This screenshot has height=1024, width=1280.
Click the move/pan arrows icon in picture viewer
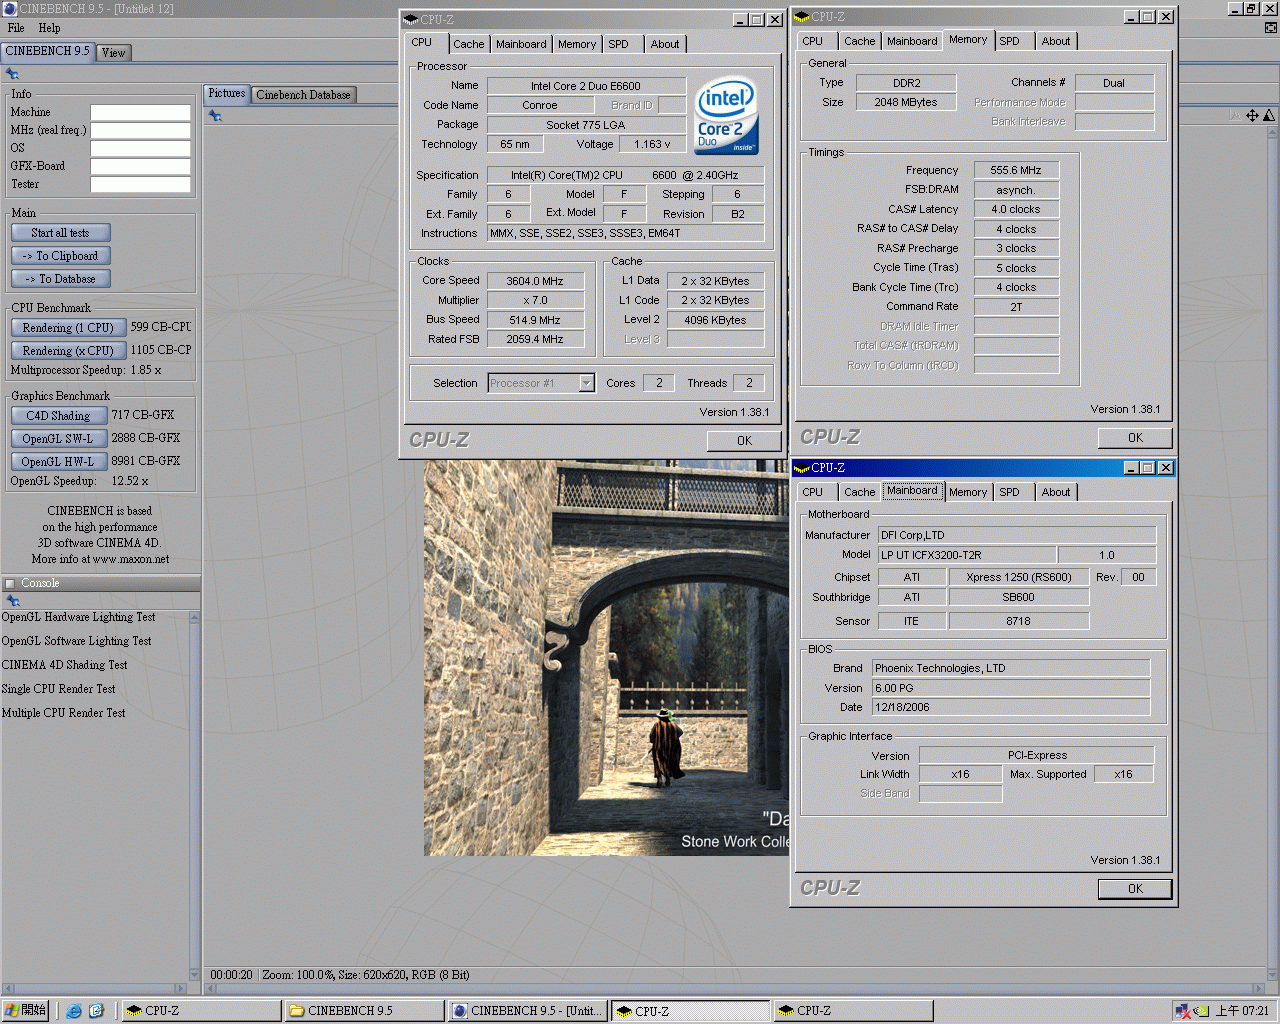pyautogui.click(x=1252, y=115)
